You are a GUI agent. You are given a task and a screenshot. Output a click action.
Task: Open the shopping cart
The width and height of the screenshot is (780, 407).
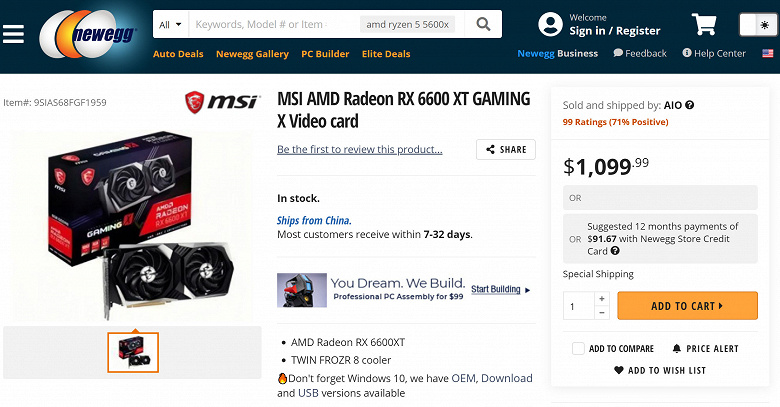tap(704, 25)
